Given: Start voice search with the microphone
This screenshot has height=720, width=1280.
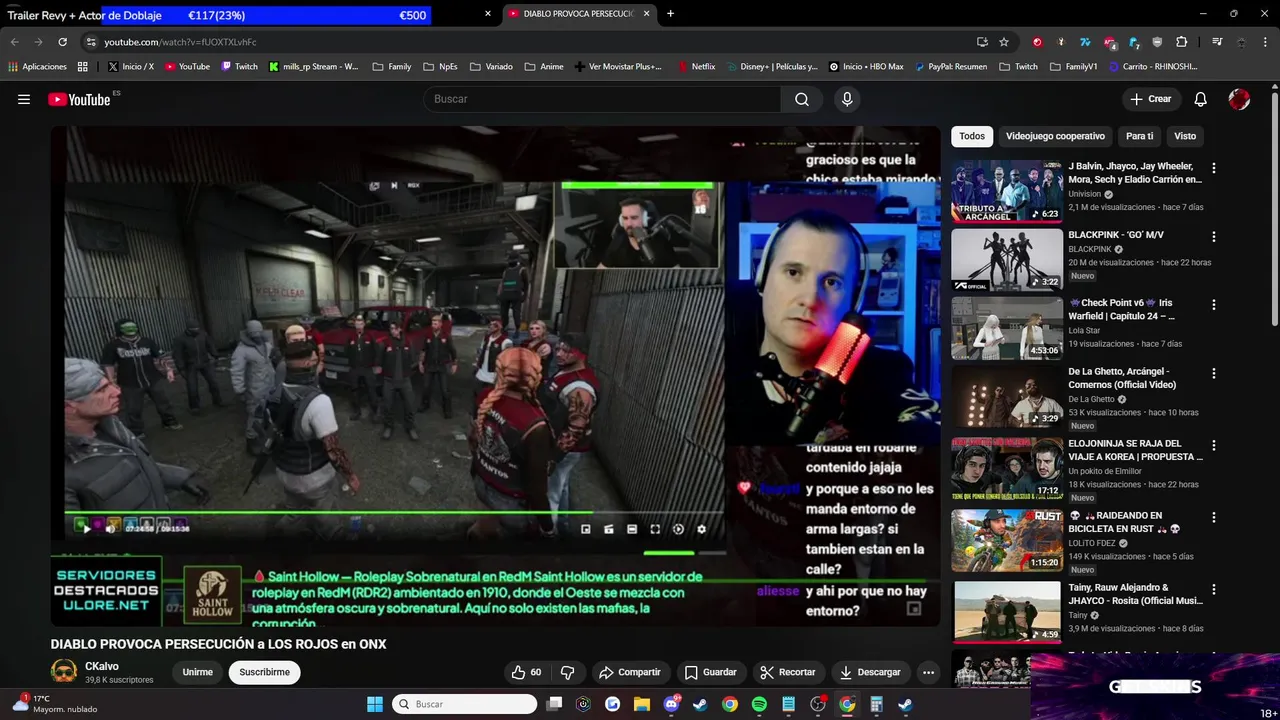Looking at the screenshot, I should pyautogui.click(x=847, y=99).
